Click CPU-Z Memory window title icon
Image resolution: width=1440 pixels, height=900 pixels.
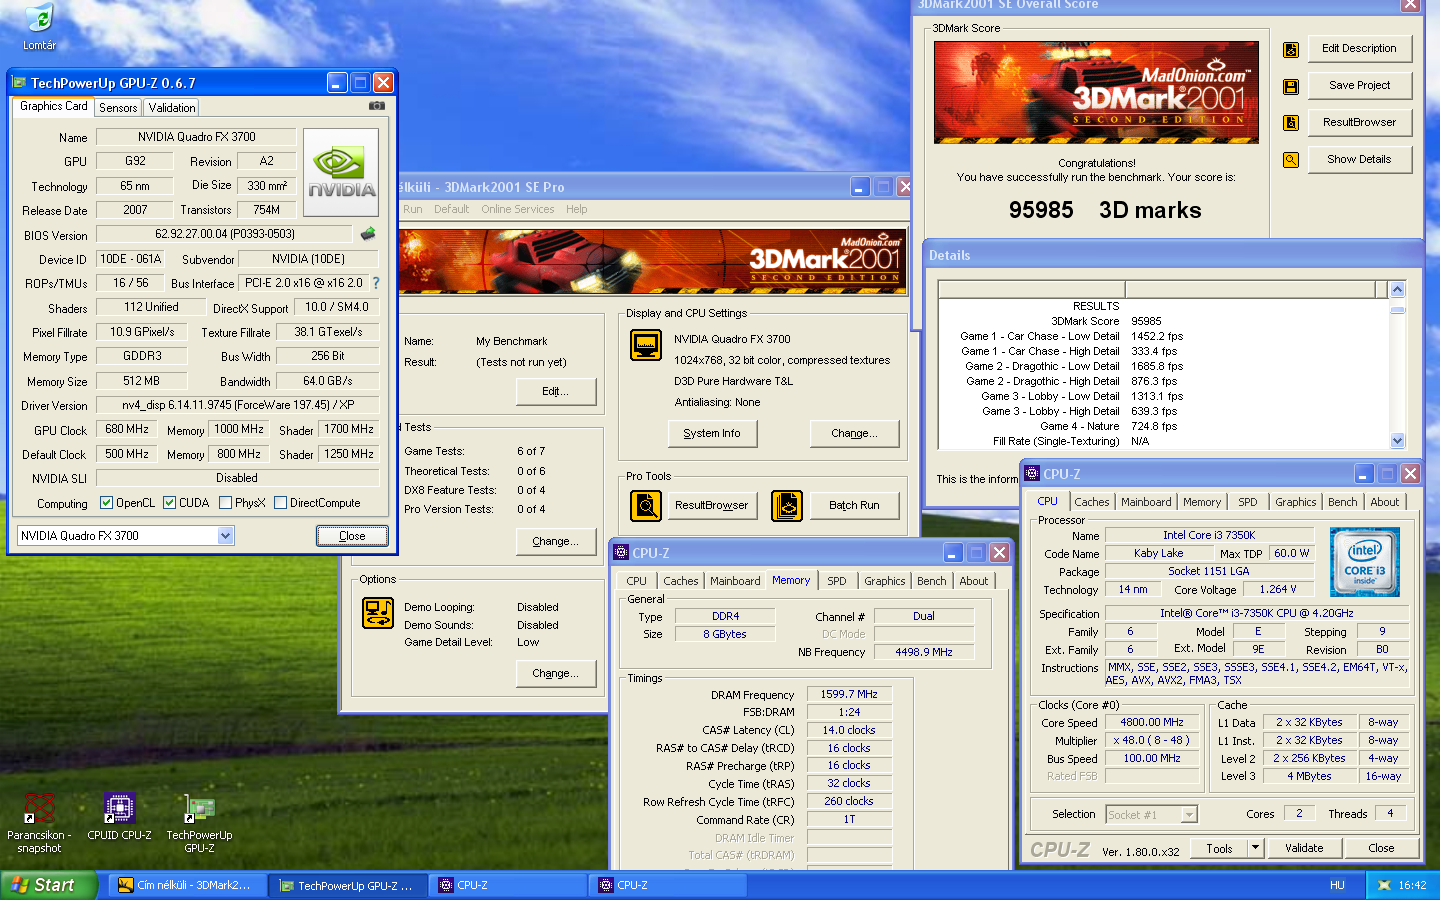[x=621, y=552]
